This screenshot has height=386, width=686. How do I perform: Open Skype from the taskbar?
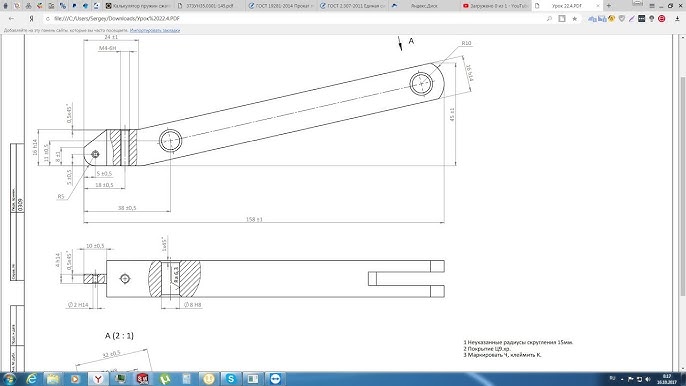[x=231, y=379]
